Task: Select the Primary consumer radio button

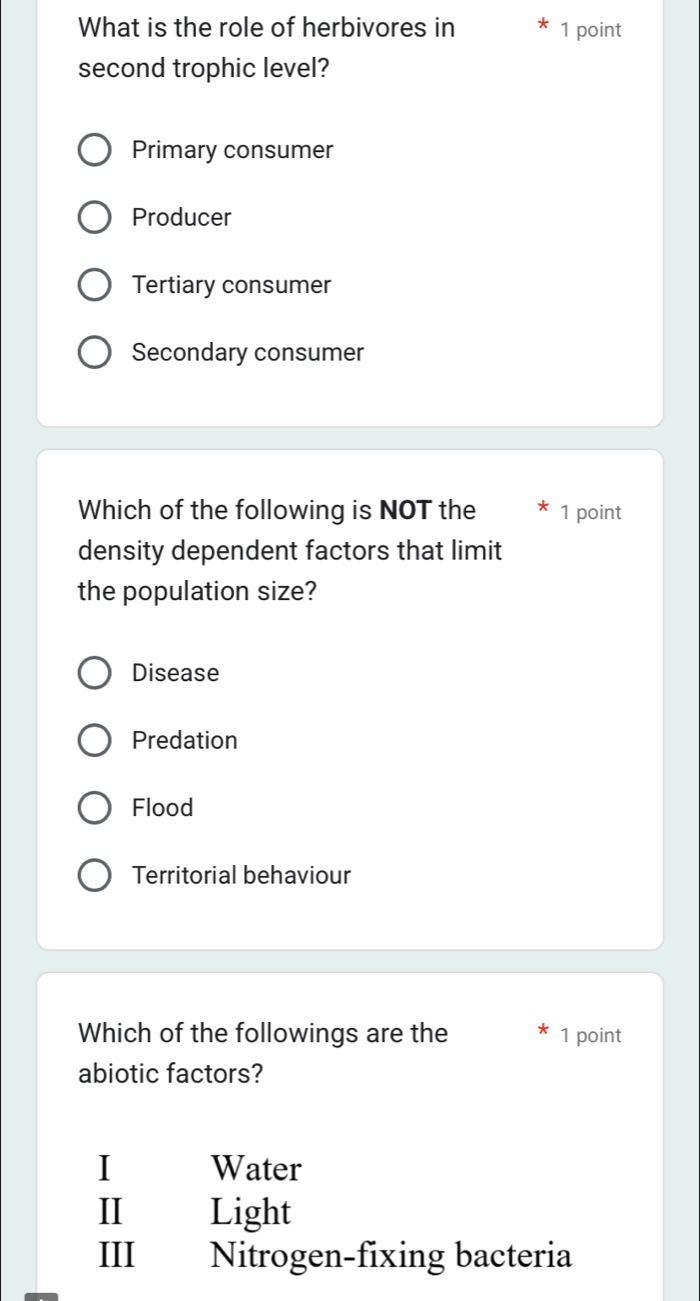Action: coord(94,149)
